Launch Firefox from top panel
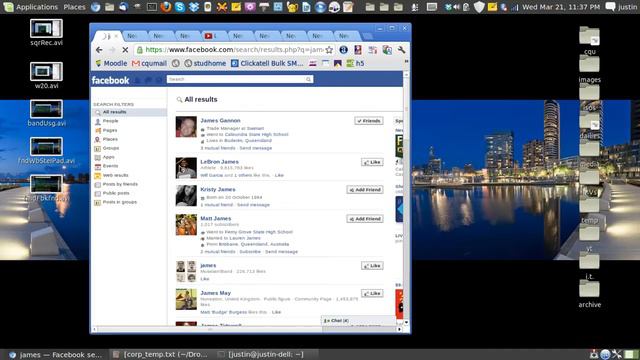 (x=166, y=7)
